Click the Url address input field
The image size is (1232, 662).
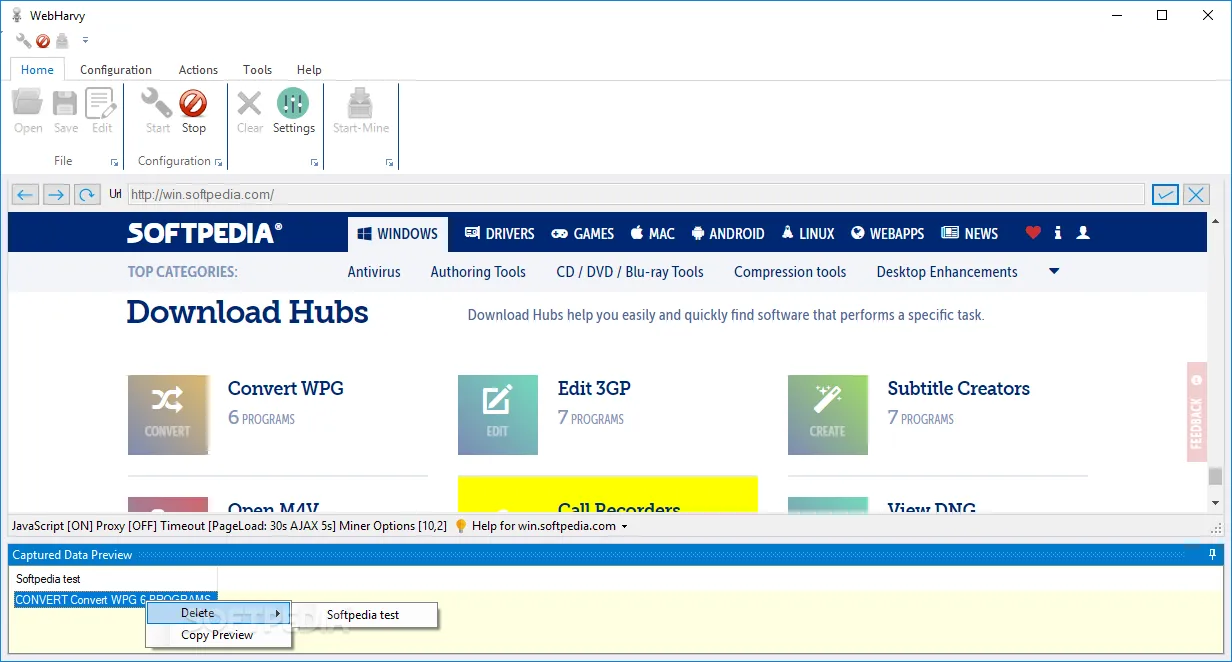pyautogui.click(x=636, y=195)
